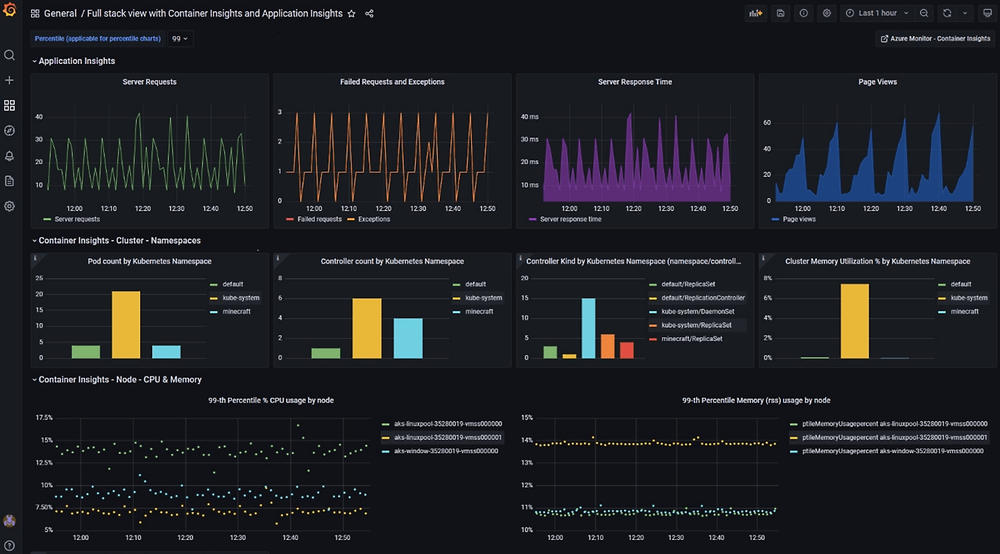Open the search dashboards icon in sidebar
This screenshot has width=1000, height=554.
(x=10, y=55)
